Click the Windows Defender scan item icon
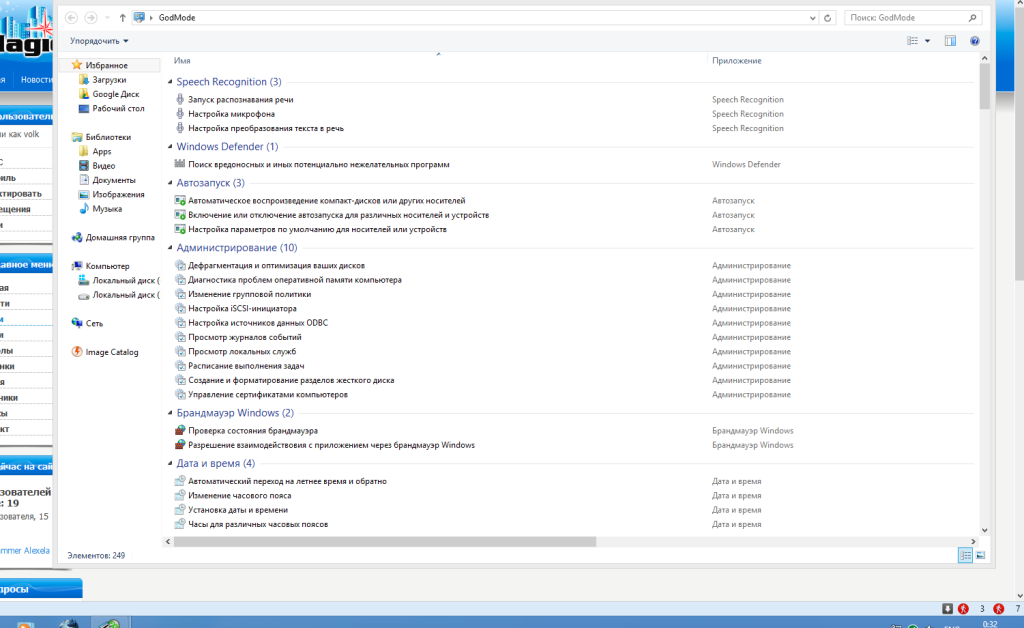This screenshot has height=628, width=1024. pyautogui.click(x=180, y=164)
